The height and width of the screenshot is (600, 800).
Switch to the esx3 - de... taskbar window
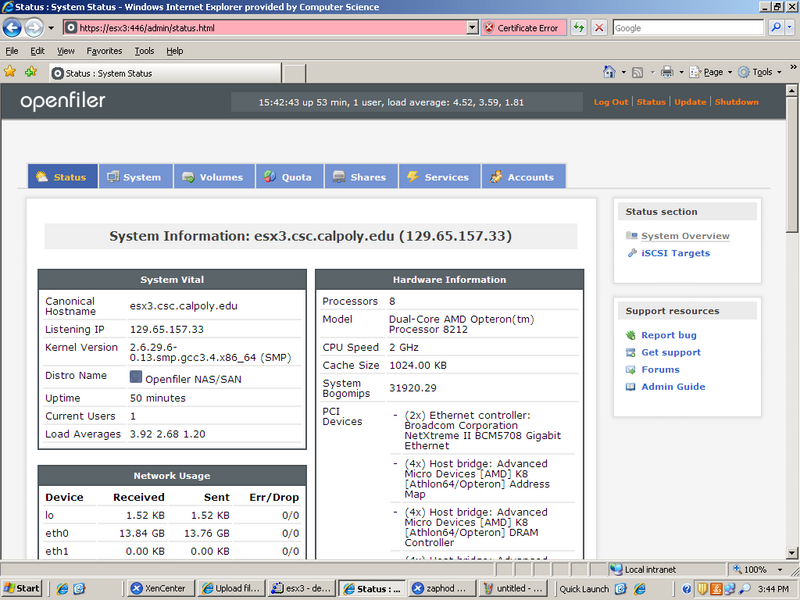(x=302, y=588)
